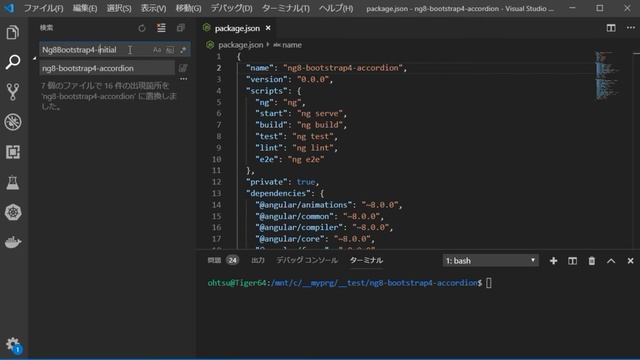The width and height of the screenshot is (640, 360).
Task: Open the 1: bash terminal dropdown
Action: pos(491,260)
